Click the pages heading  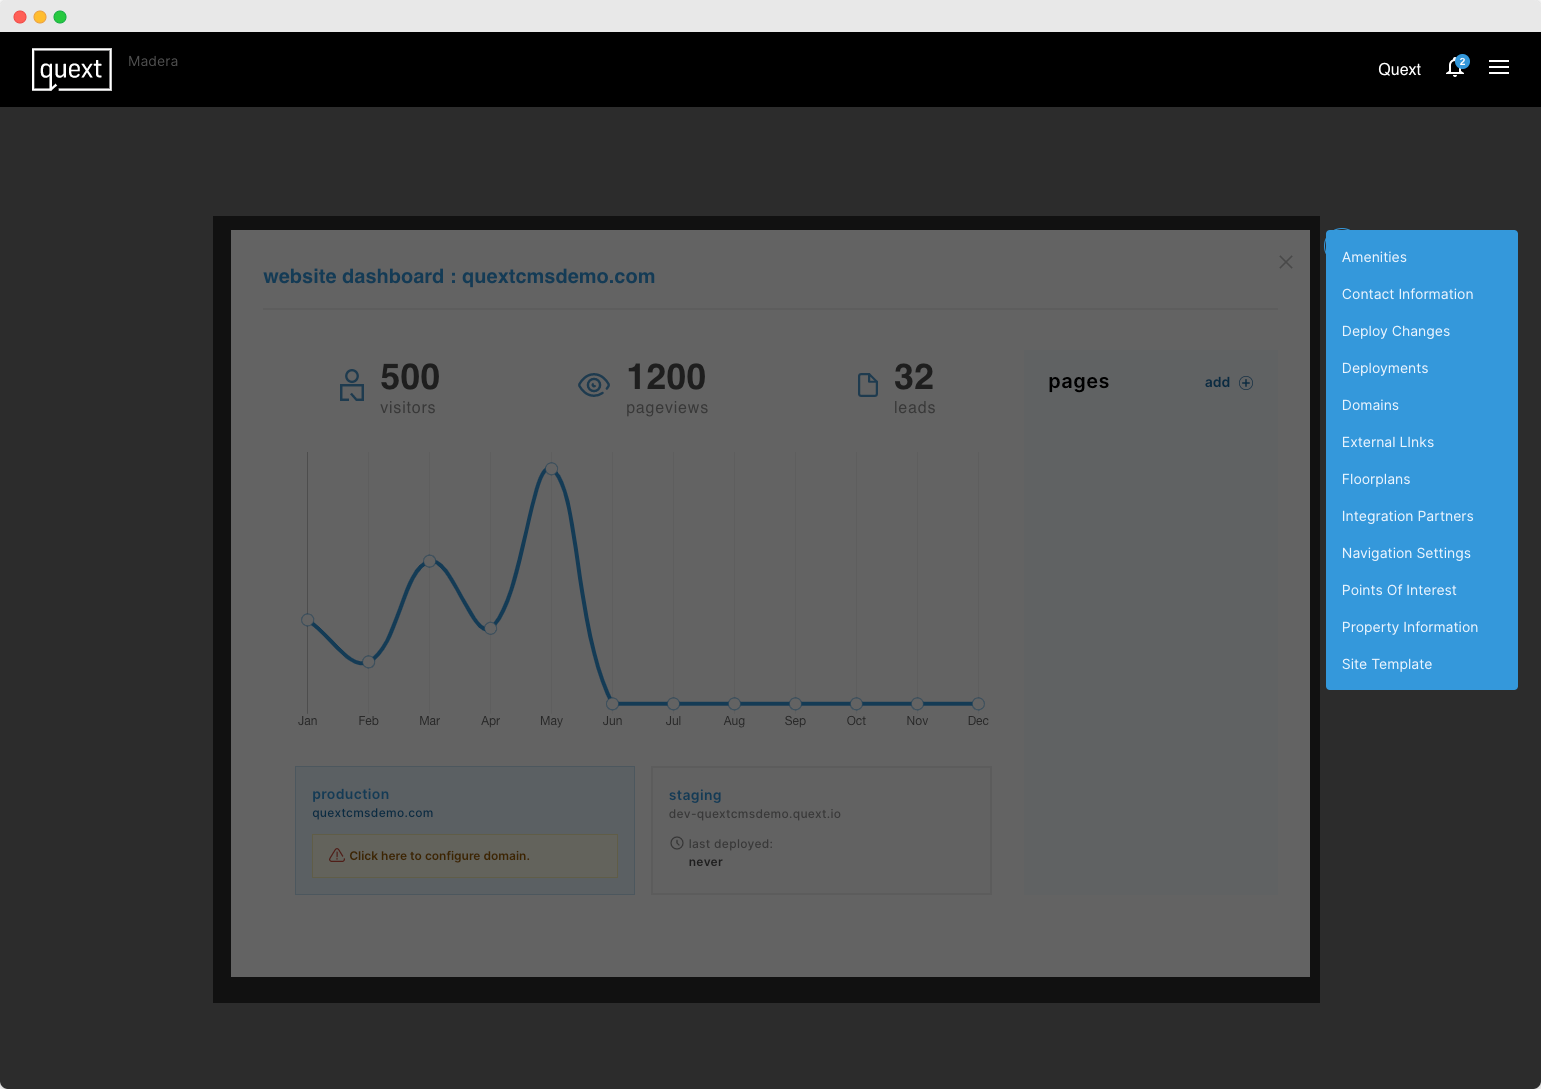coord(1078,382)
